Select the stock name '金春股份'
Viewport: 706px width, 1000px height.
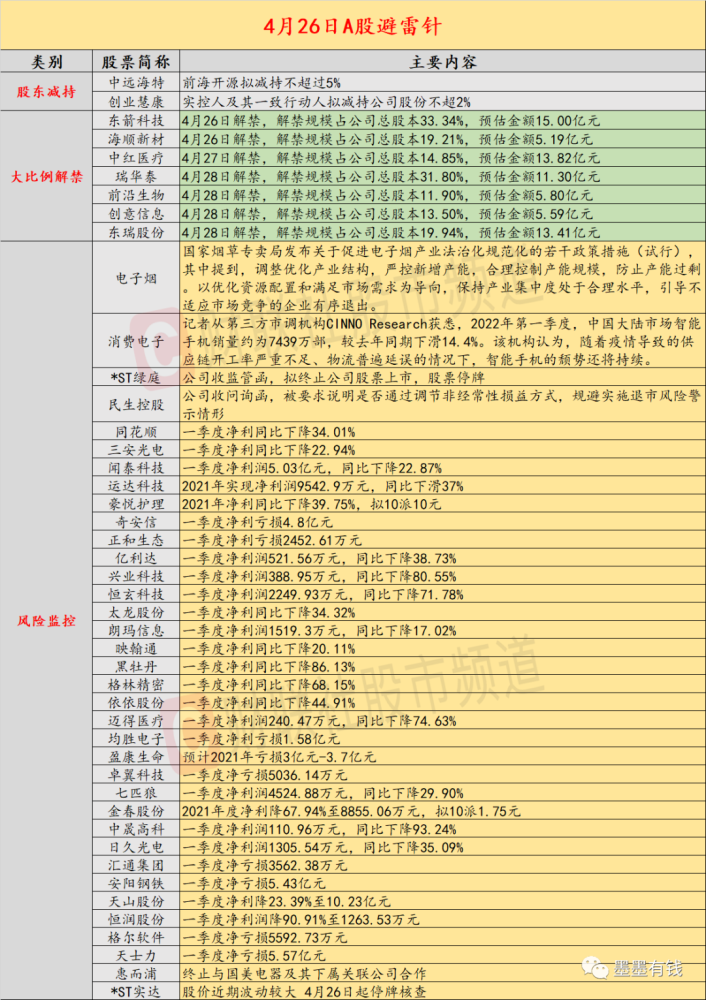(x=136, y=811)
